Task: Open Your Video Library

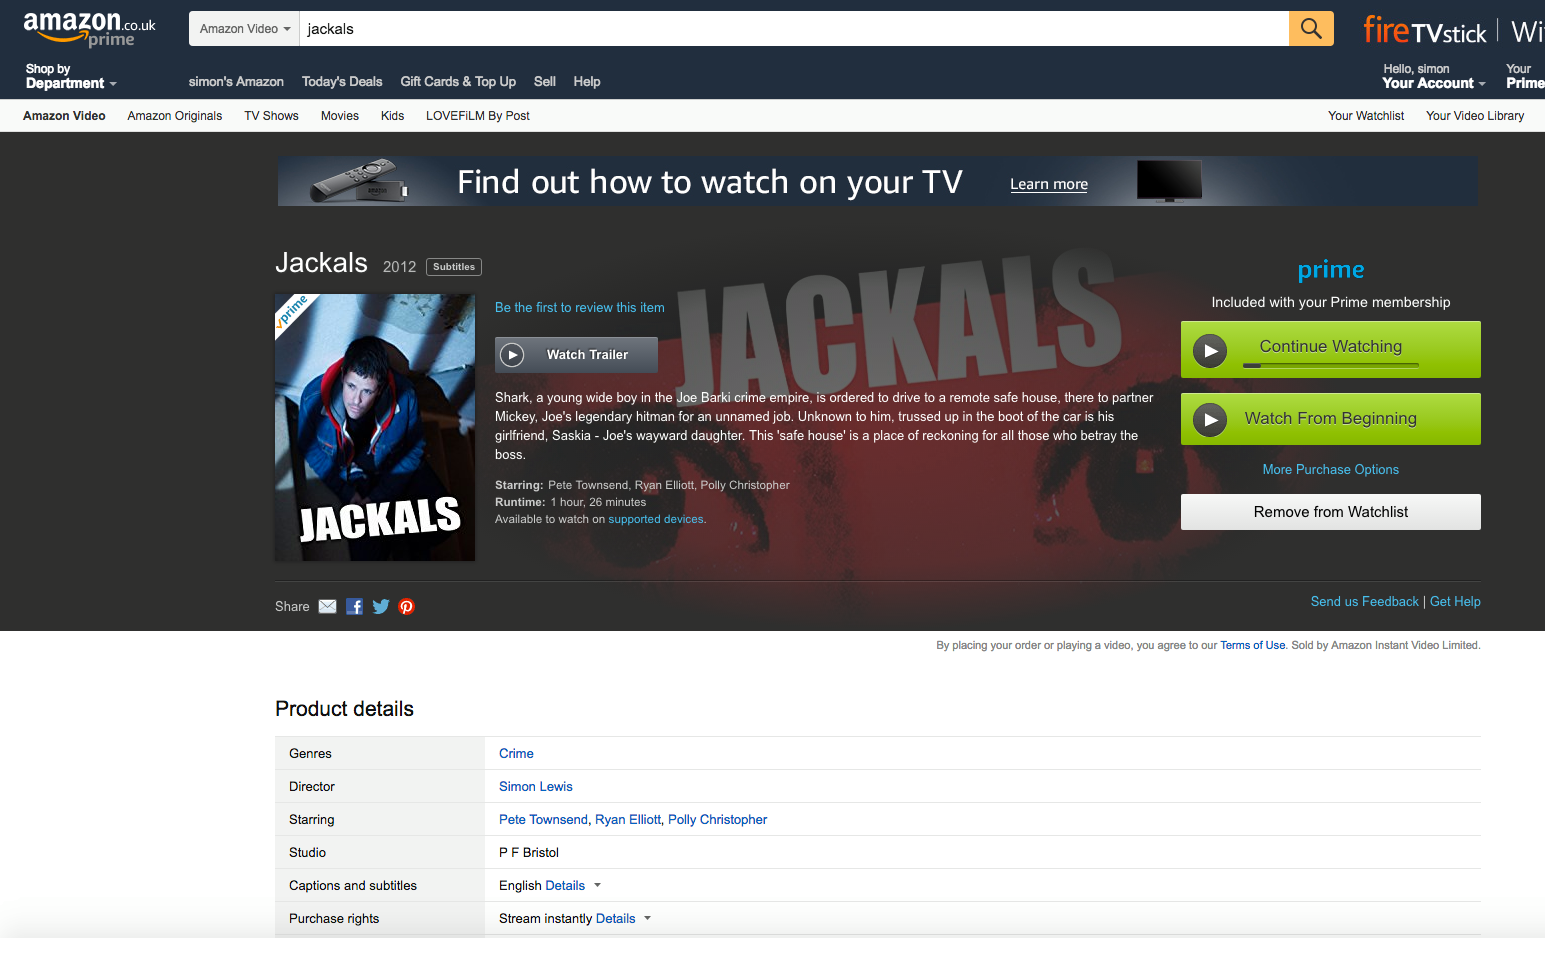Action: [1475, 116]
